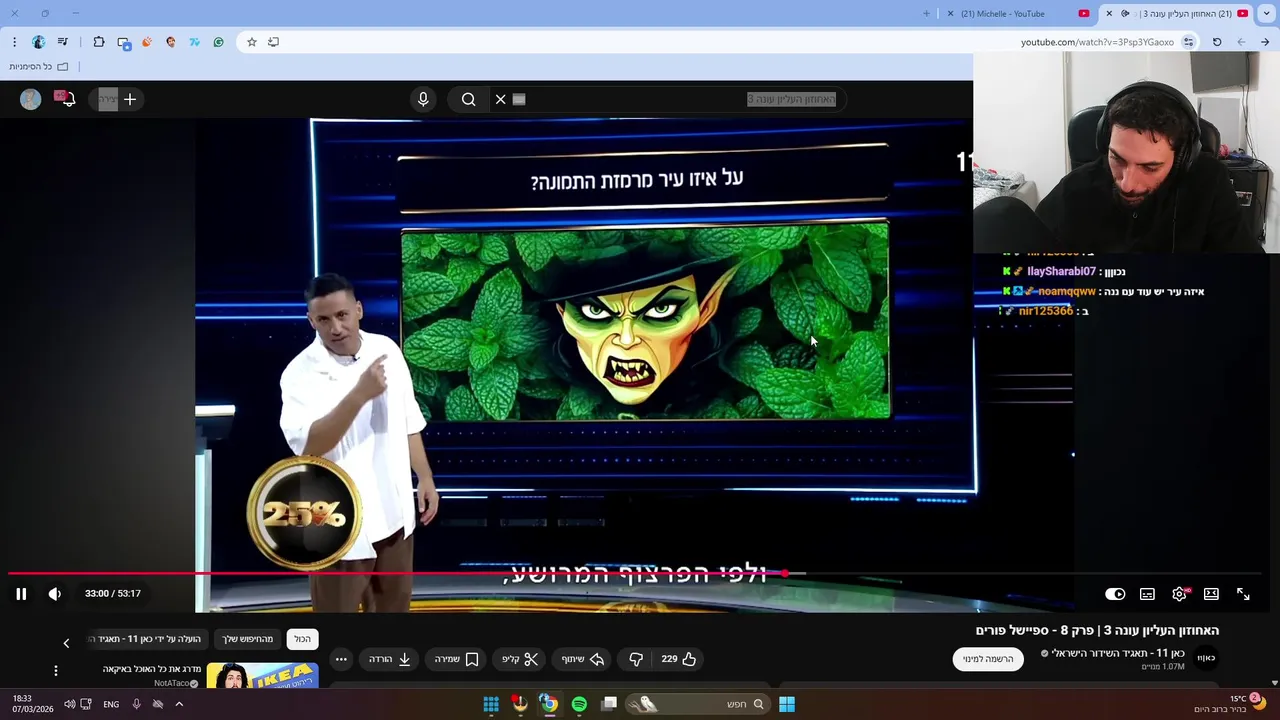View site information icon in address bar
Viewport: 1280px width, 720px height.
1188,42
